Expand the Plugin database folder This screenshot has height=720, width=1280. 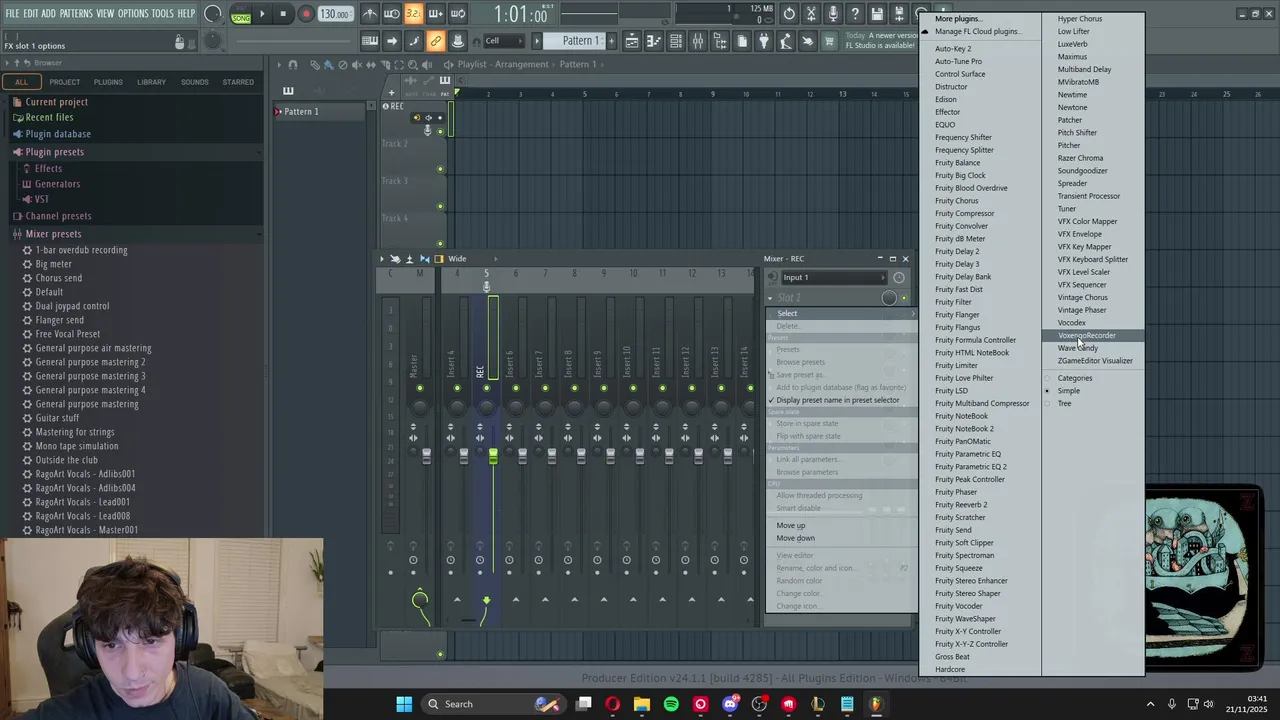(x=58, y=134)
